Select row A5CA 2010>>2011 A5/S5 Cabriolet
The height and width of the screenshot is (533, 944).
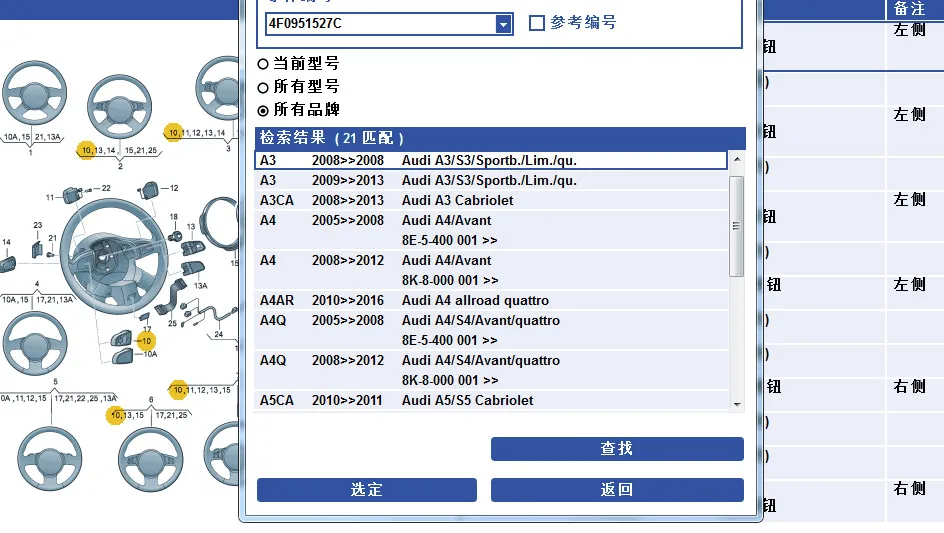pyautogui.click(x=491, y=401)
